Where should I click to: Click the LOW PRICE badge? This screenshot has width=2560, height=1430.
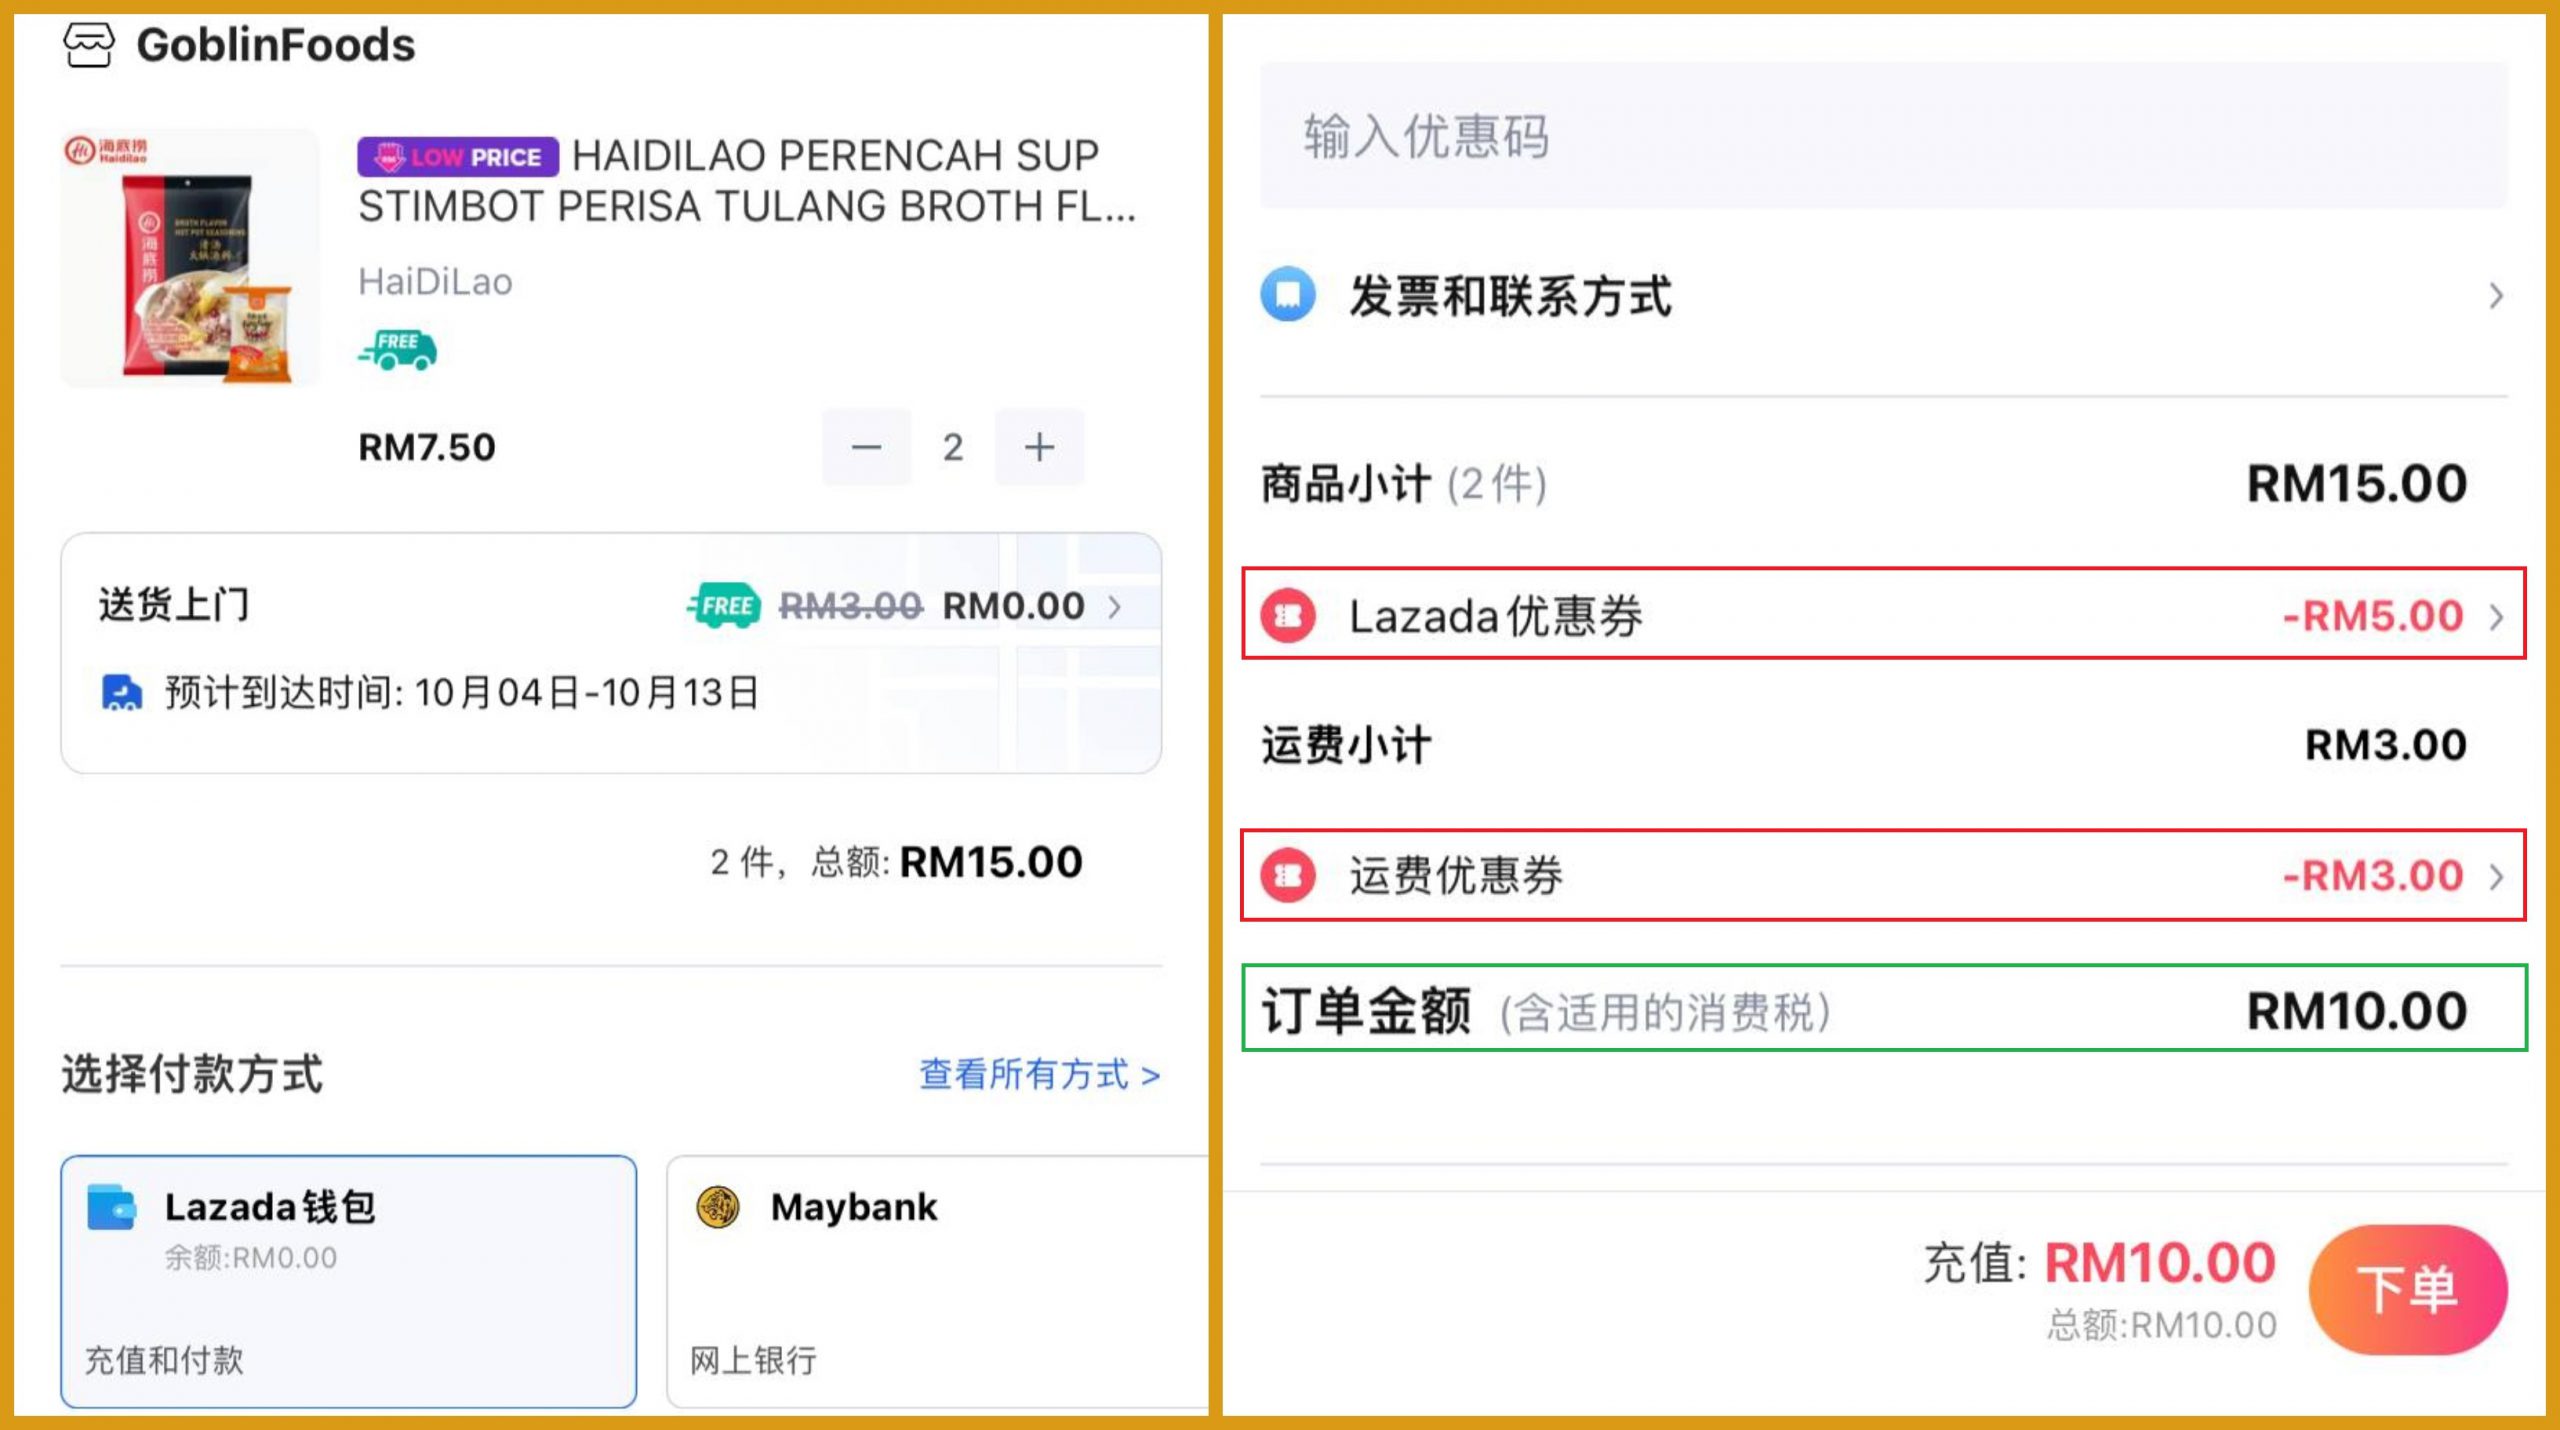pyautogui.click(x=458, y=157)
